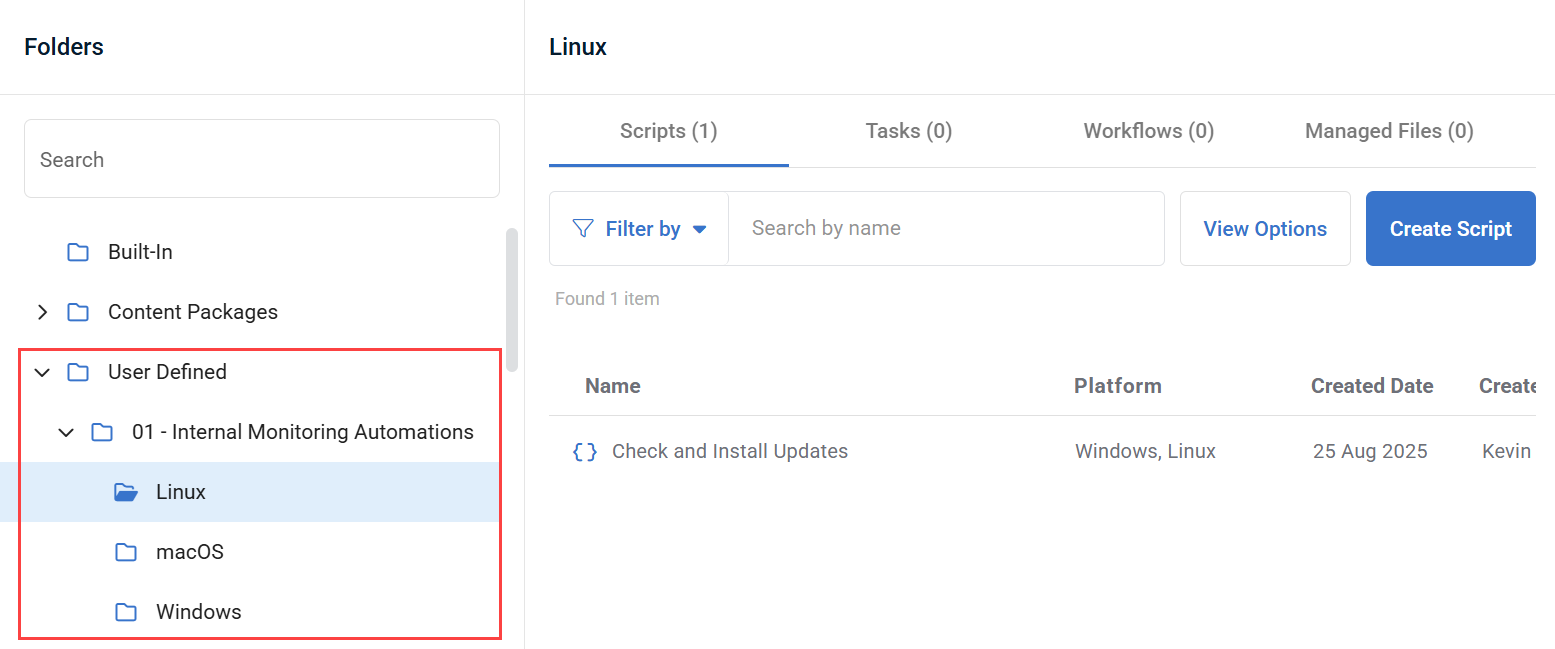Click the Content Packages folder icon
The height and width of the screenshot is (649, 1555).
[78, 312]
